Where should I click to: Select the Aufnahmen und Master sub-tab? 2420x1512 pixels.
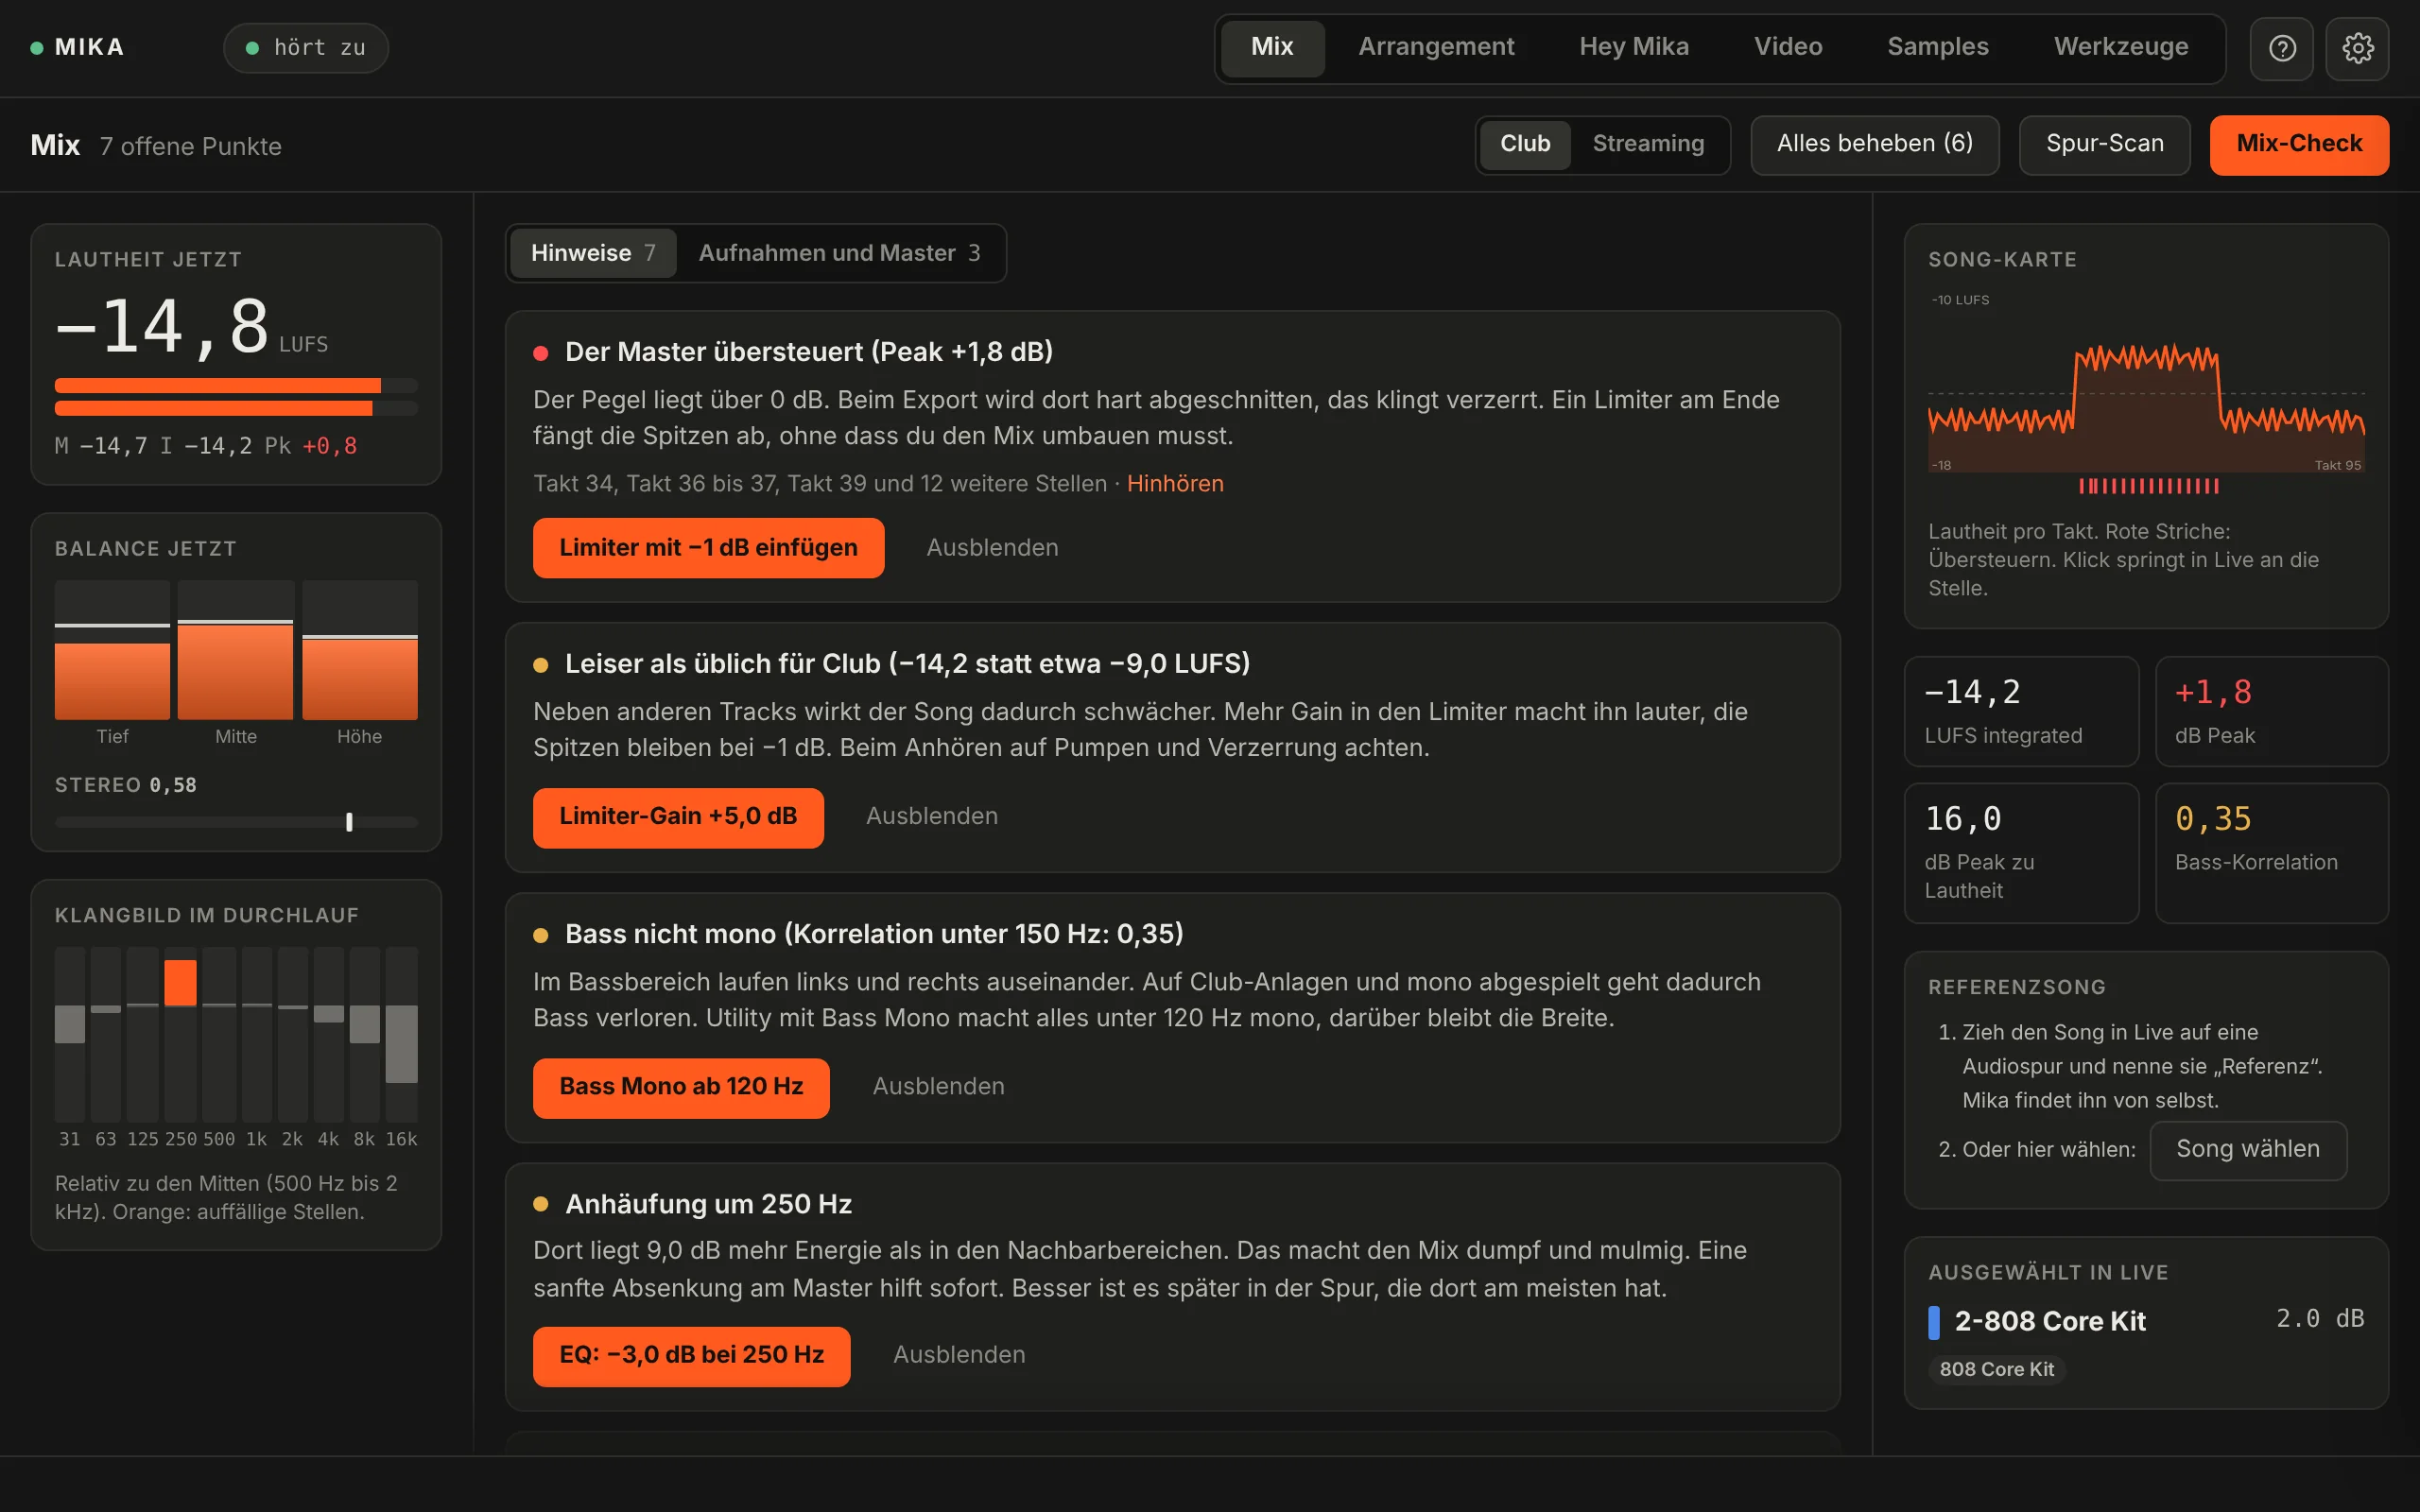(x=839, y=253)
